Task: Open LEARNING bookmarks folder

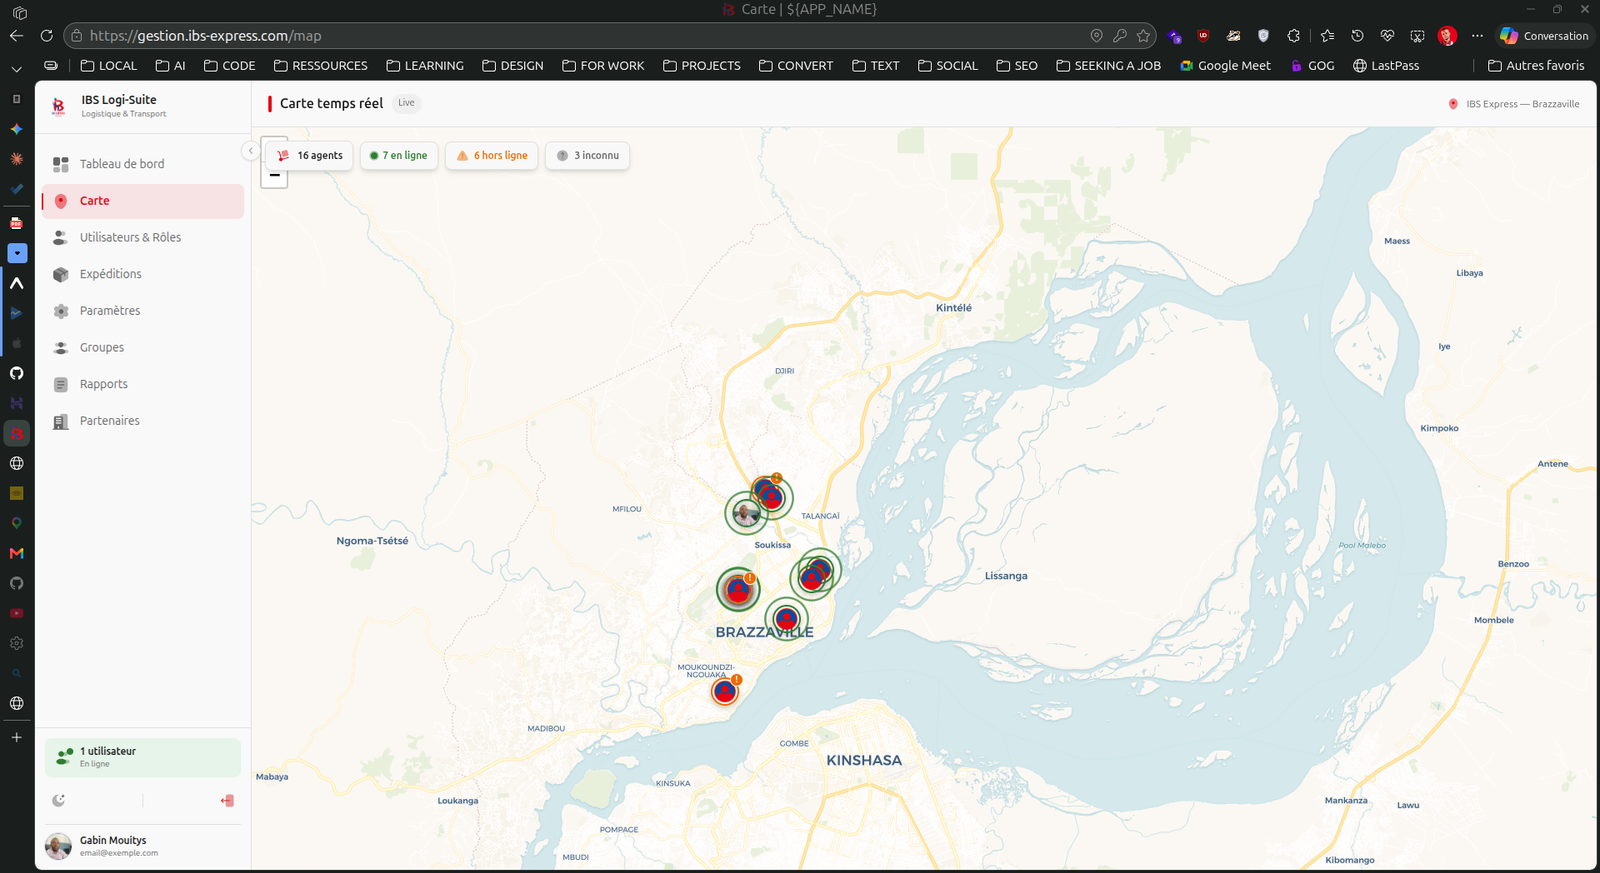Action: [x=425, y=66]
